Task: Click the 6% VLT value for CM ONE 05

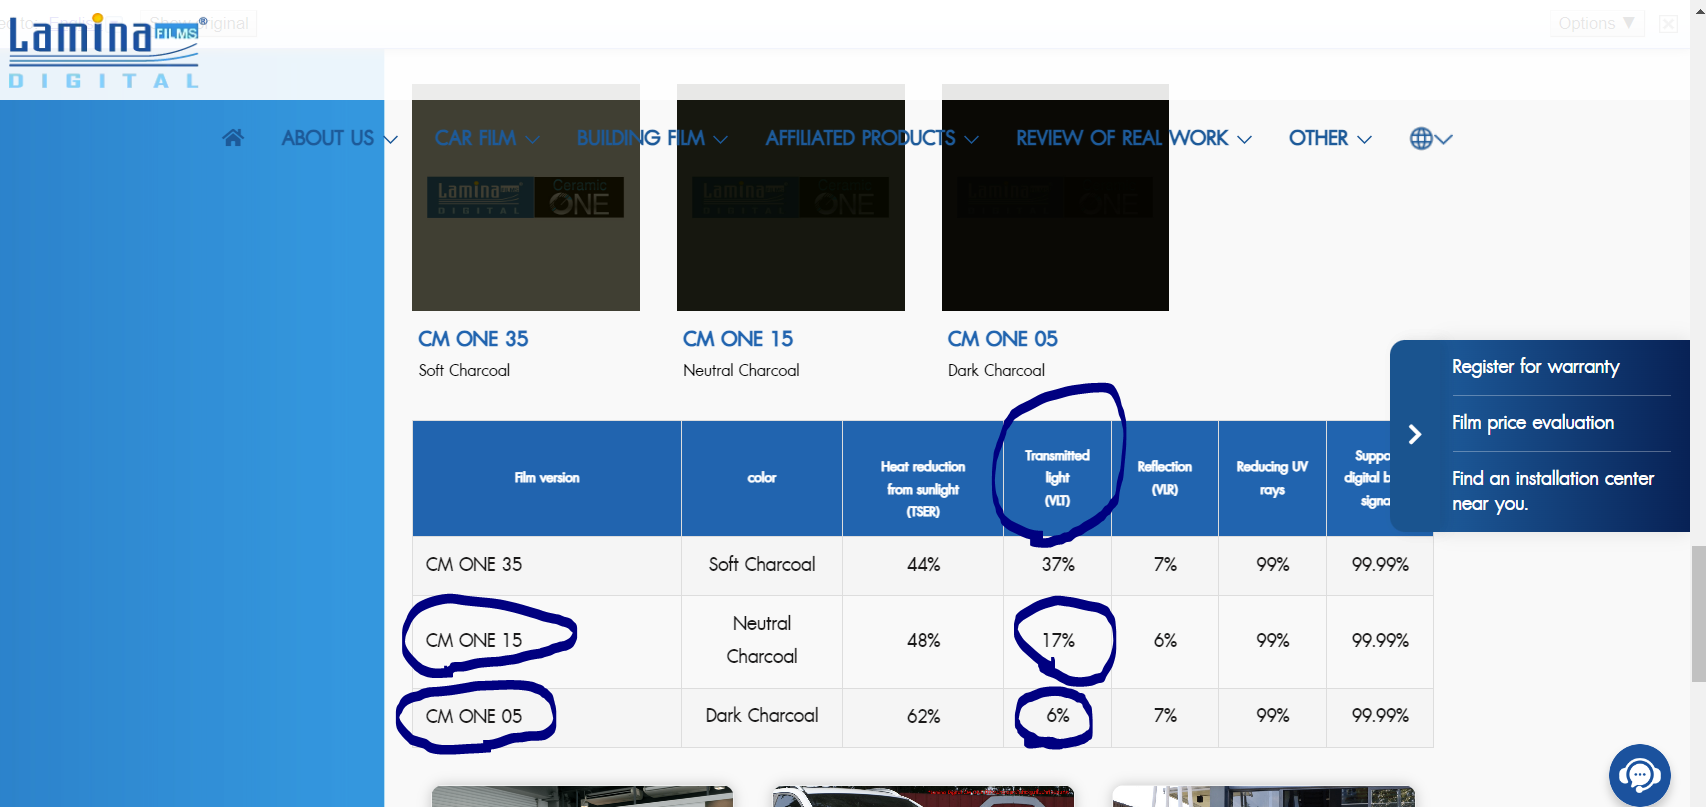Action: [1058, 716]
